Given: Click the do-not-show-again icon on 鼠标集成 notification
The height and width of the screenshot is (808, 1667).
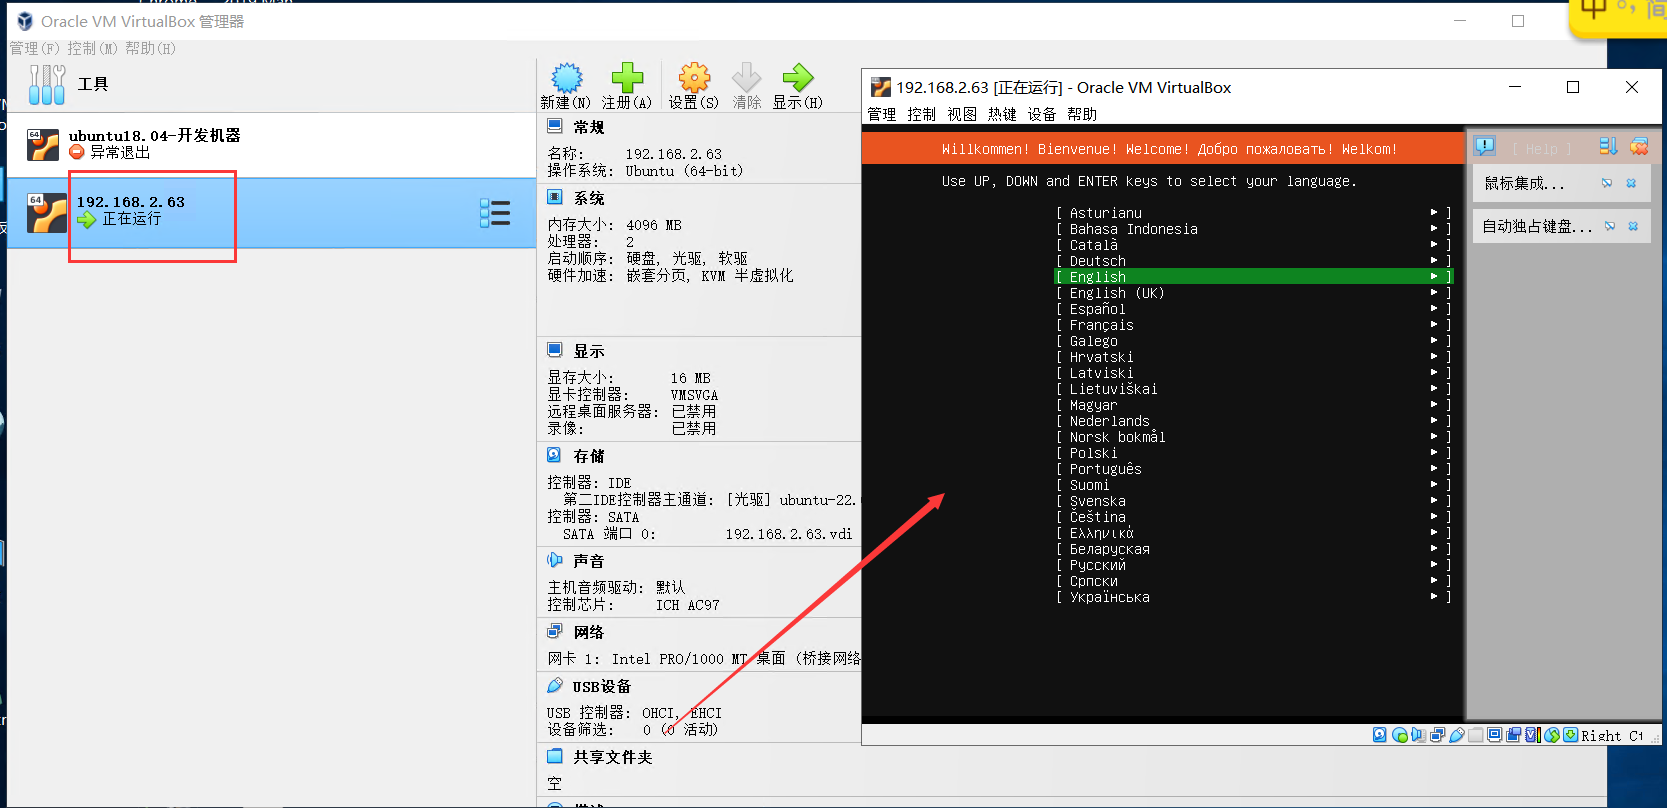Looking at the screenshot, I should tap(1607, 183).
